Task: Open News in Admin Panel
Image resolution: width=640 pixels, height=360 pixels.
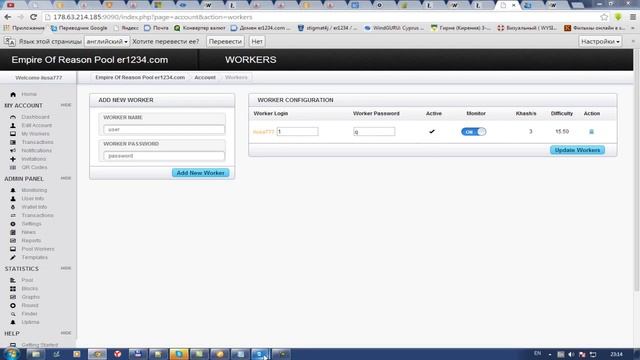Action: point(29,232)
